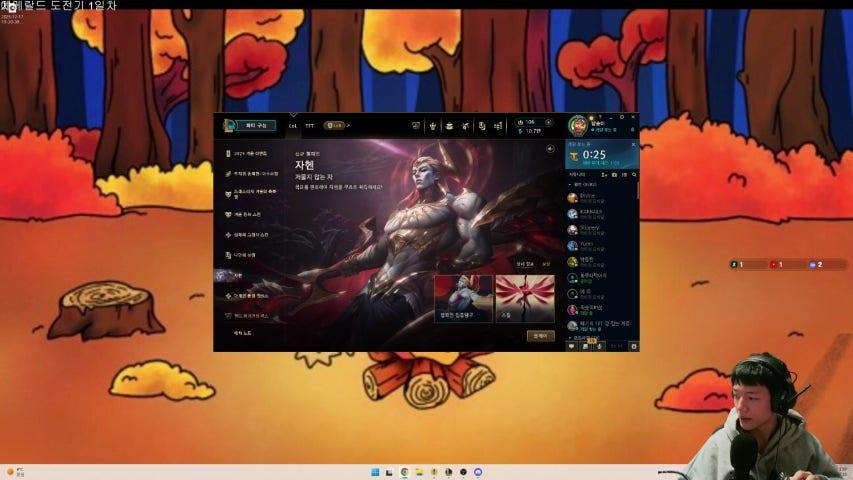Open the Store coins icon
This screenshot has width=853, height=480.
[x=498, y=126]
